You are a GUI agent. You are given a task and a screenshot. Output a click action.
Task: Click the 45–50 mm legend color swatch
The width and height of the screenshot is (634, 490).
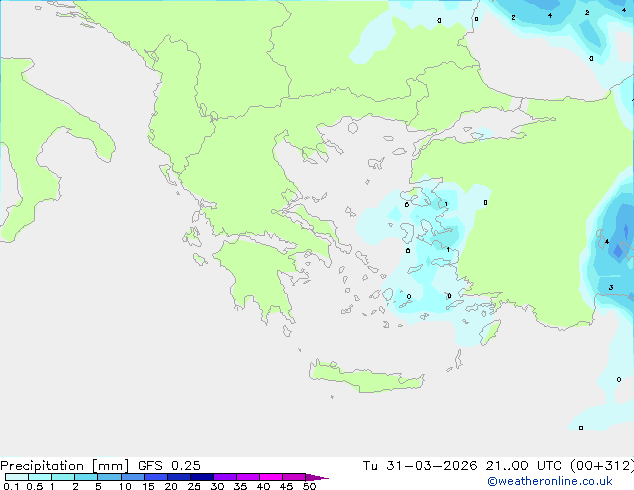[x=294, y=477]
